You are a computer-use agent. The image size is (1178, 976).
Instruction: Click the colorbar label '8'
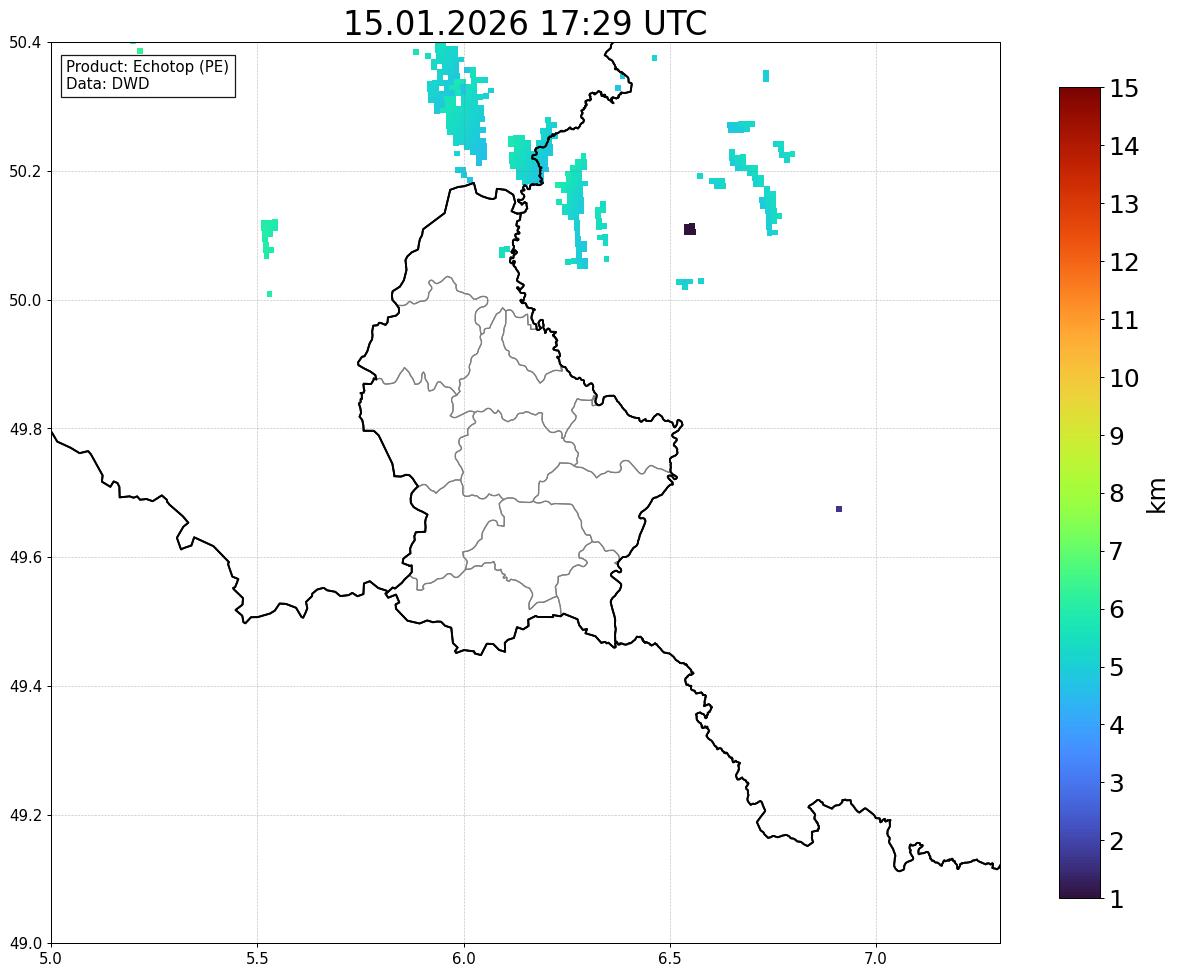pos(1117,494)
